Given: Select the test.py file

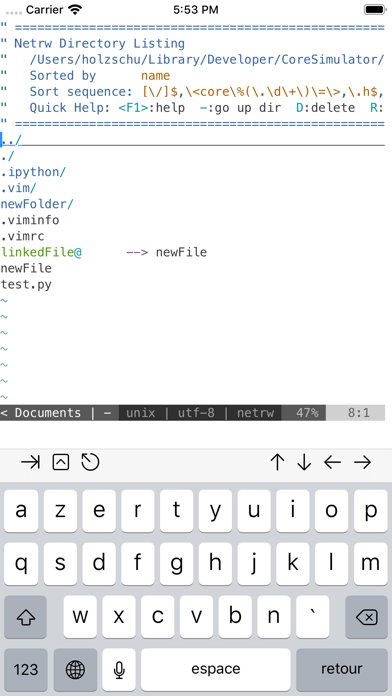Looking at the screenshot, I should click(26, 285).
